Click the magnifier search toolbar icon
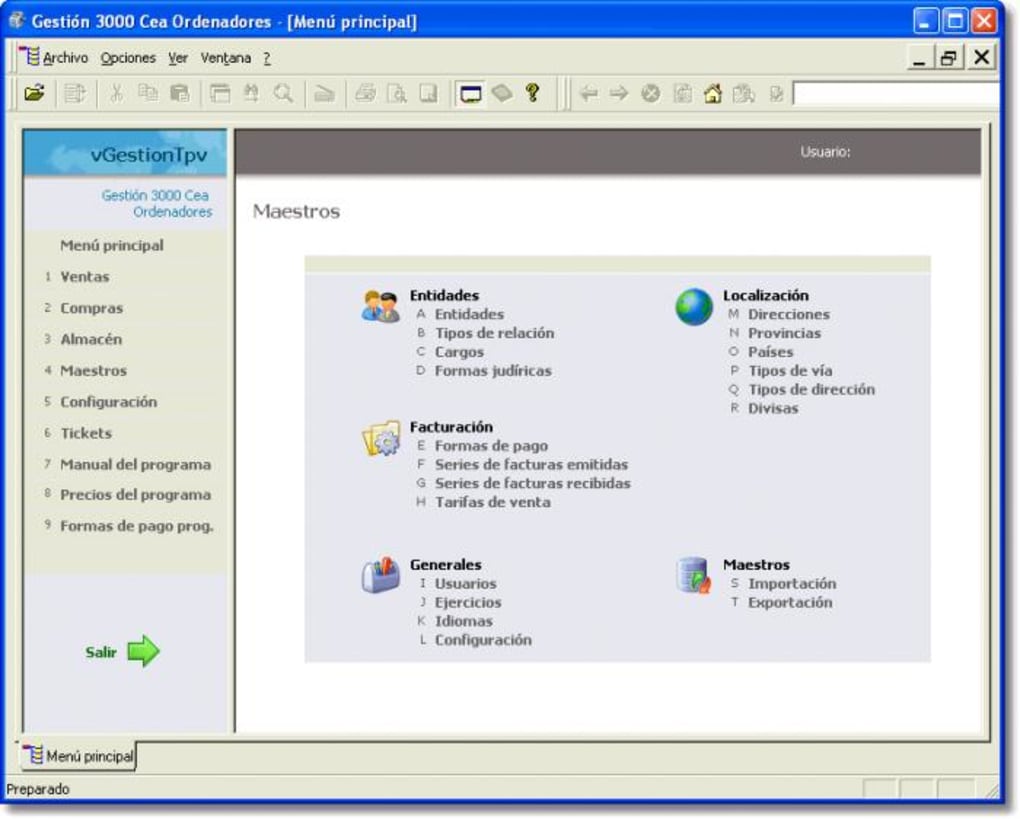 [283, 94]
